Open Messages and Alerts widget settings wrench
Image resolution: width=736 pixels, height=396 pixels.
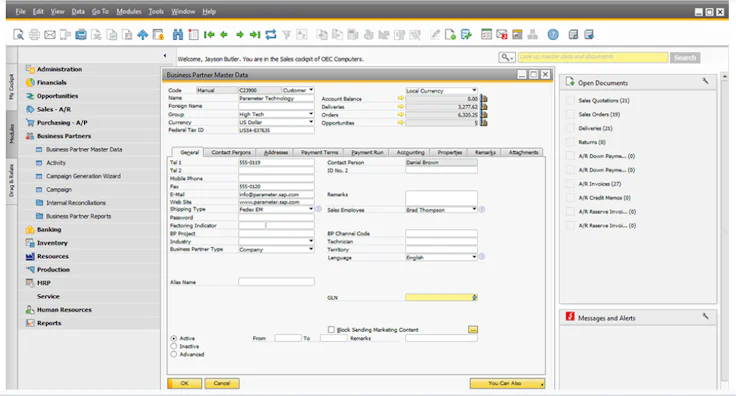point(705,316)
